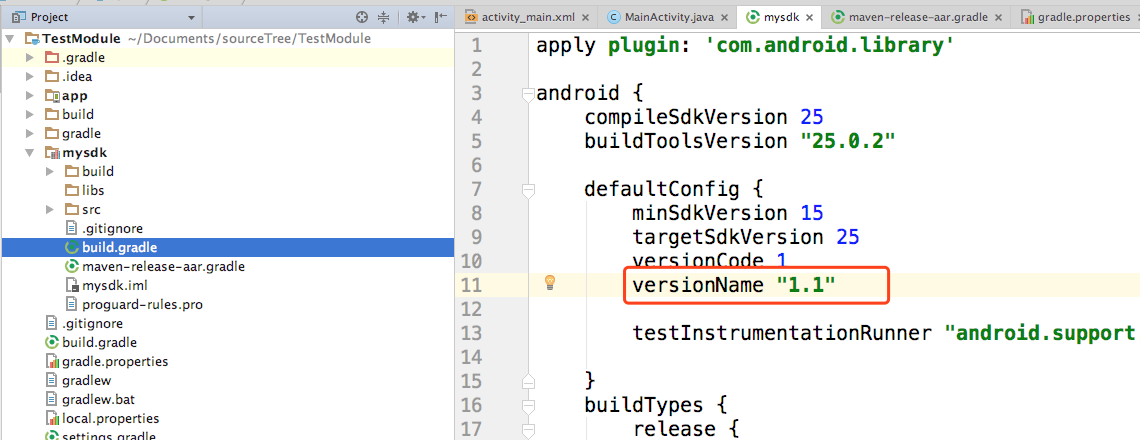Close the activity_main.xml tab

[x=584, y=17]
